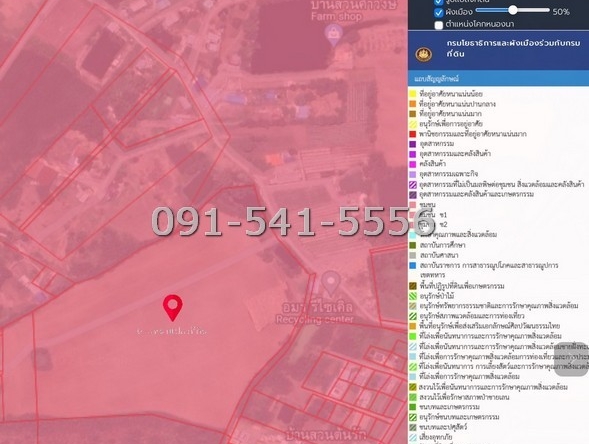589x444 pixels.
Task: Select the purple อุตสาหกรรม legend swatch
Action: click(412, 144)
